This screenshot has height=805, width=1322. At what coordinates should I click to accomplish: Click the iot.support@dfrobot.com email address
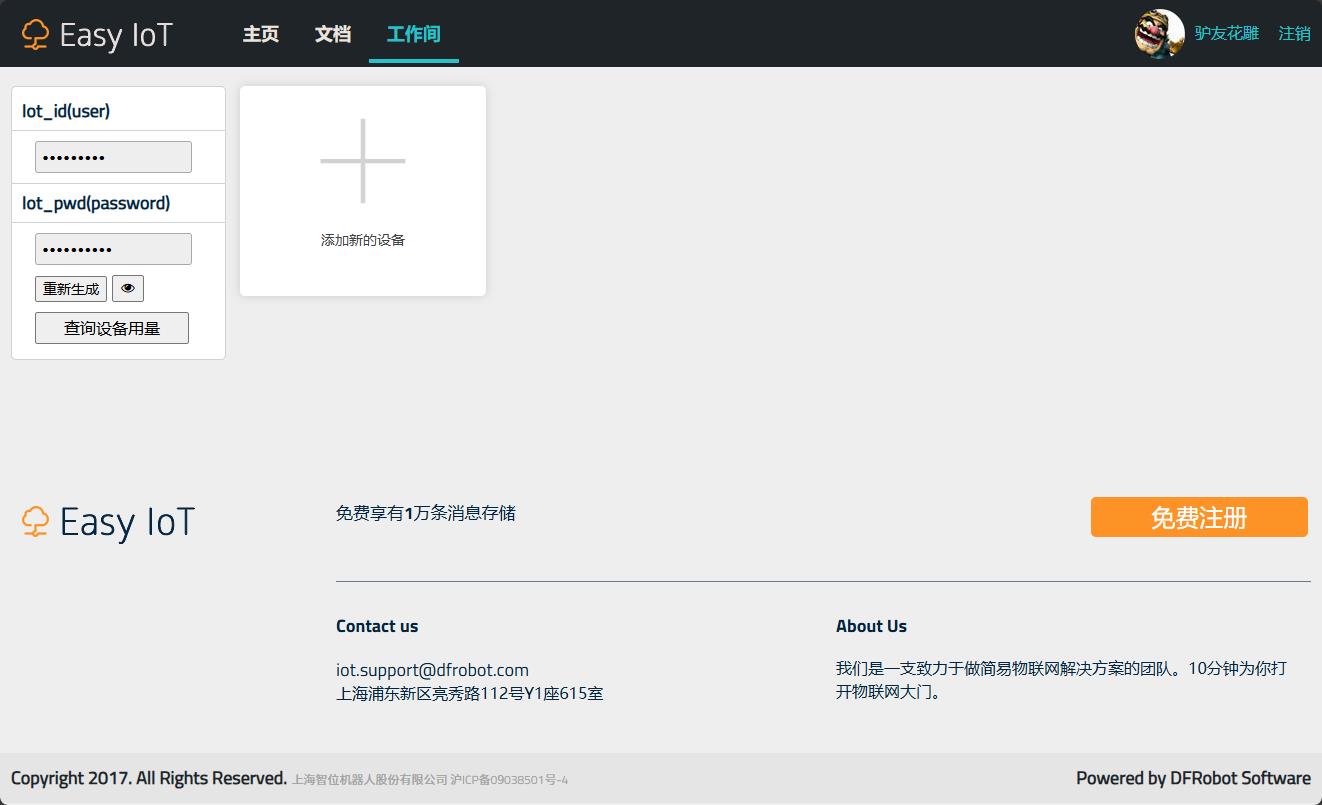[432, 670]
